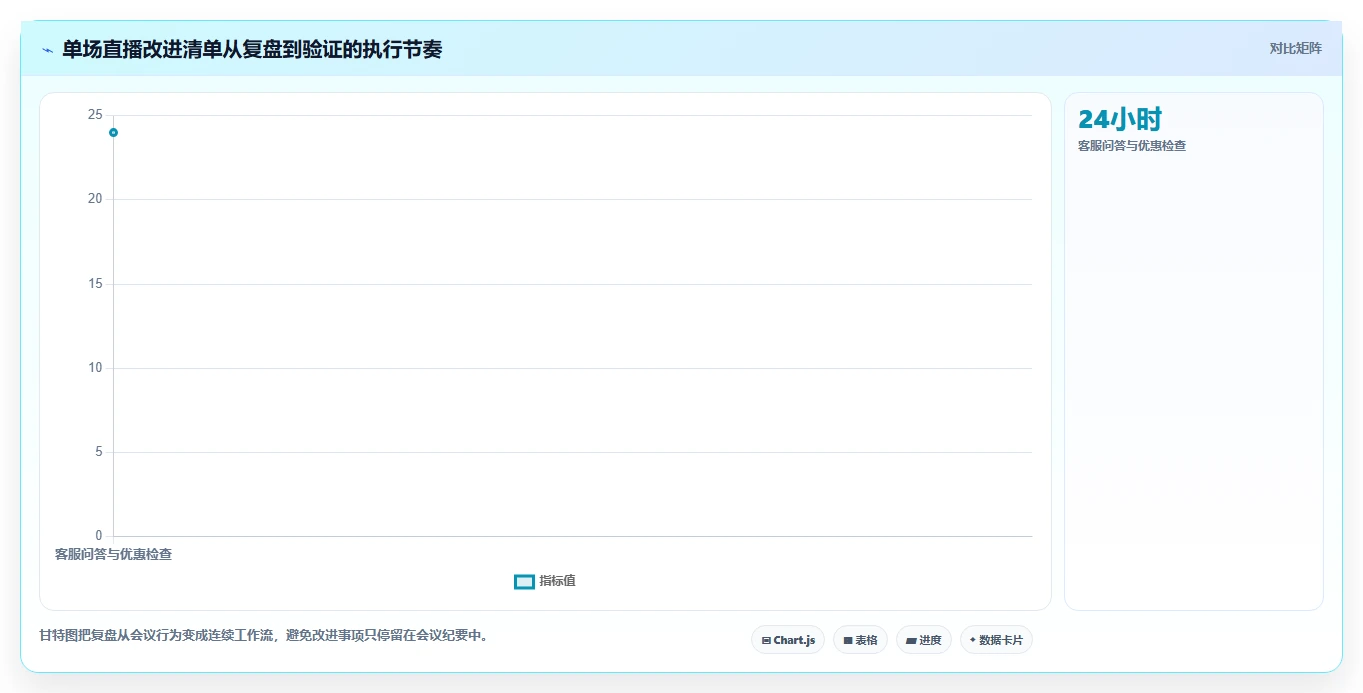
Task: Click the x-axis label 客服问答与优惠检查
Action: [x=113, y=554]
